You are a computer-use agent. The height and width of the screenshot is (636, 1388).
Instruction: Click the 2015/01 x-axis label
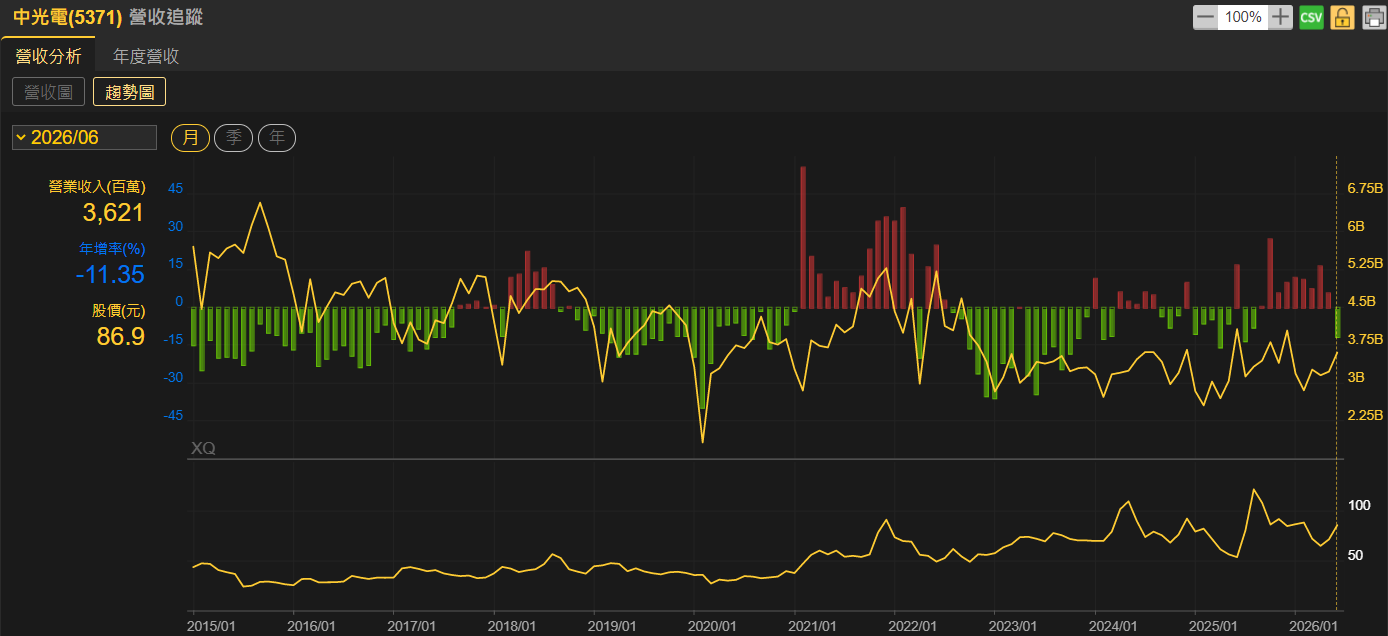(x=212, y=625)
